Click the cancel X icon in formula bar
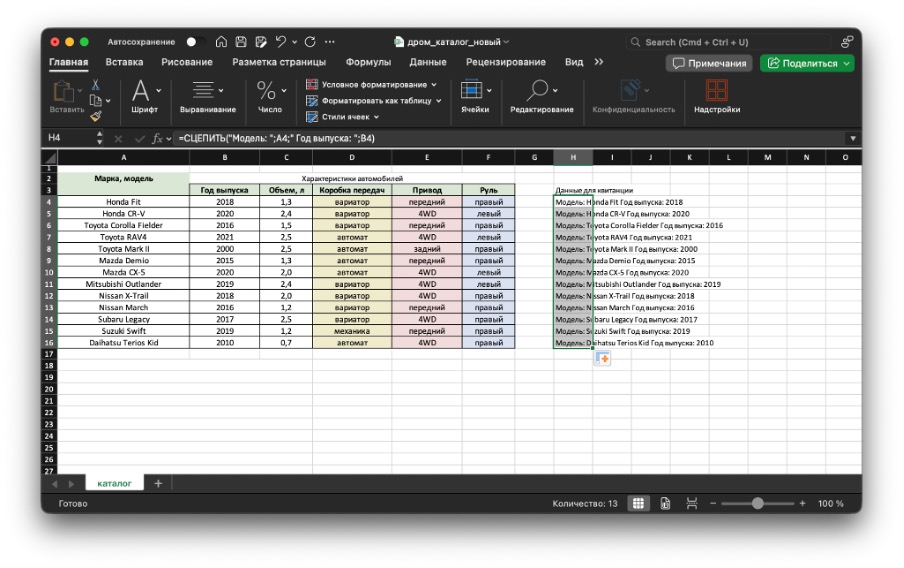Viewport: 904px width, 568px height. click(118, 138)
